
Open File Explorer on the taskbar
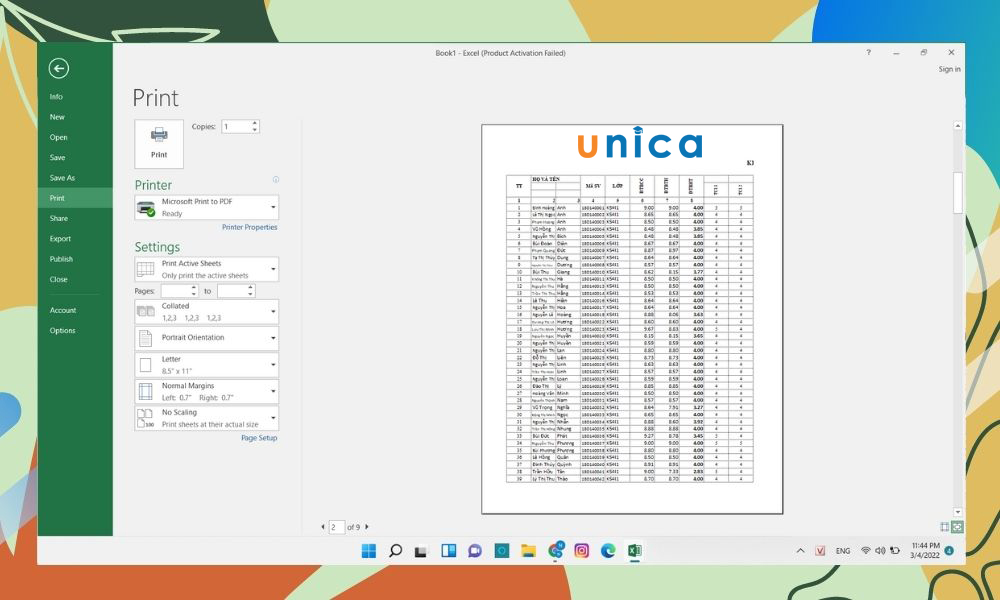tap(528, 550)
